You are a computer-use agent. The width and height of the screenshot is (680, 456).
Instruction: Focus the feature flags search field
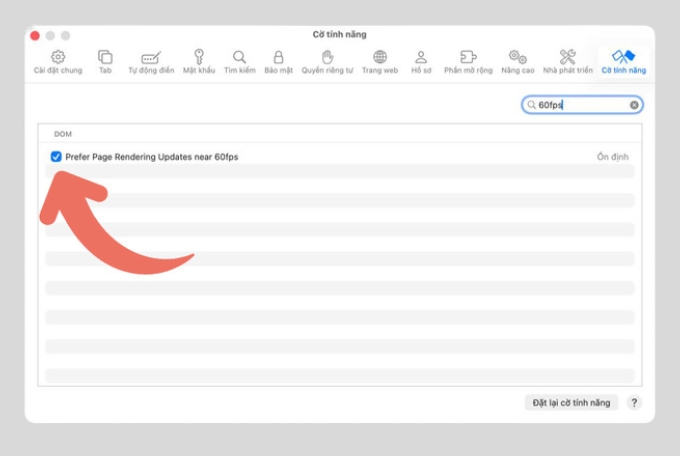click(x=582, y=105)
